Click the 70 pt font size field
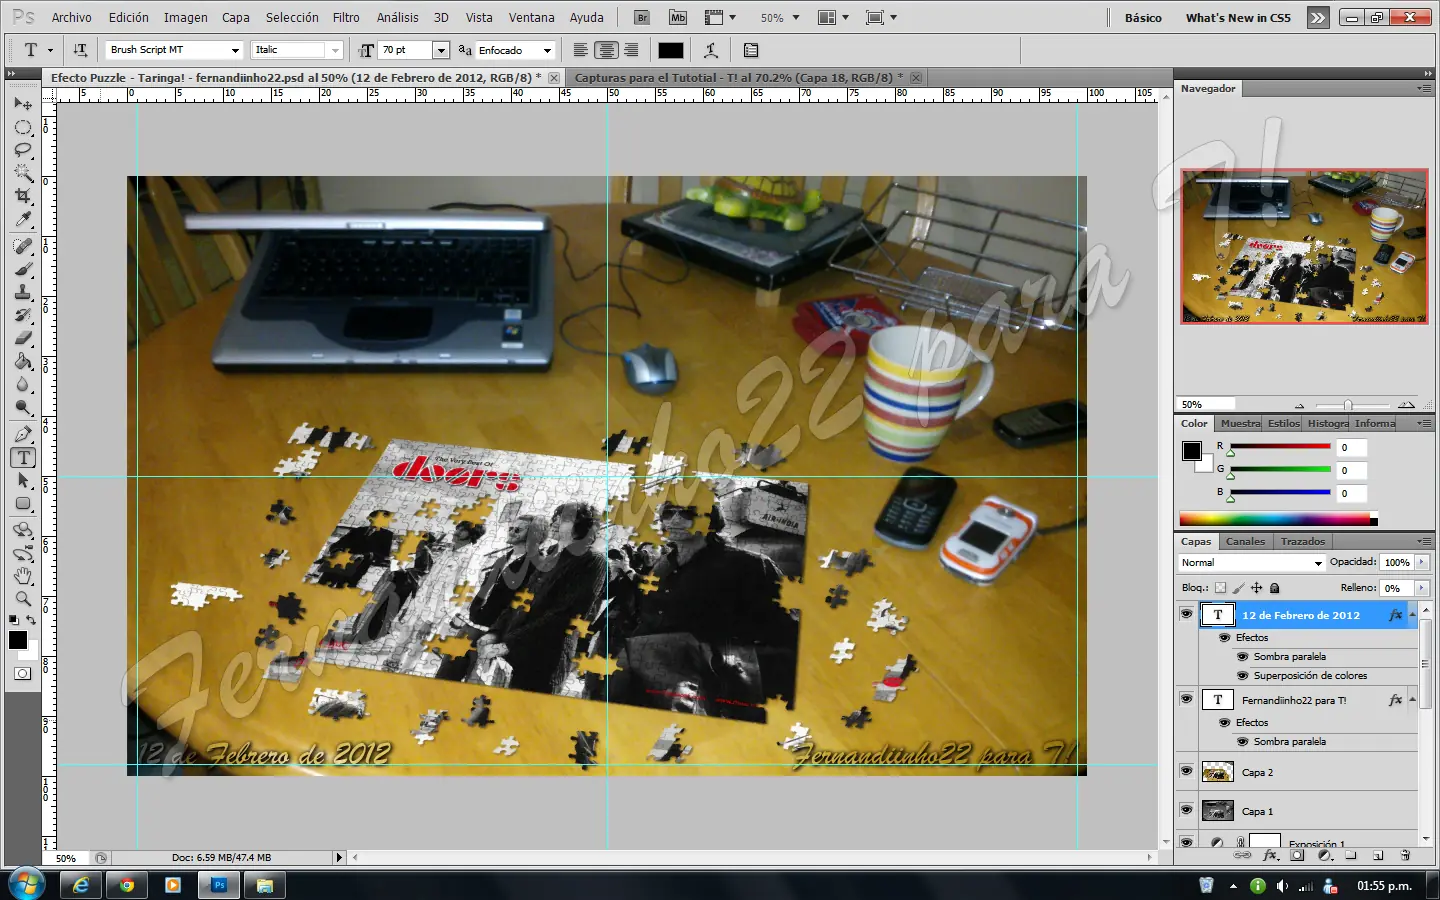 click(x=404, y=50)
